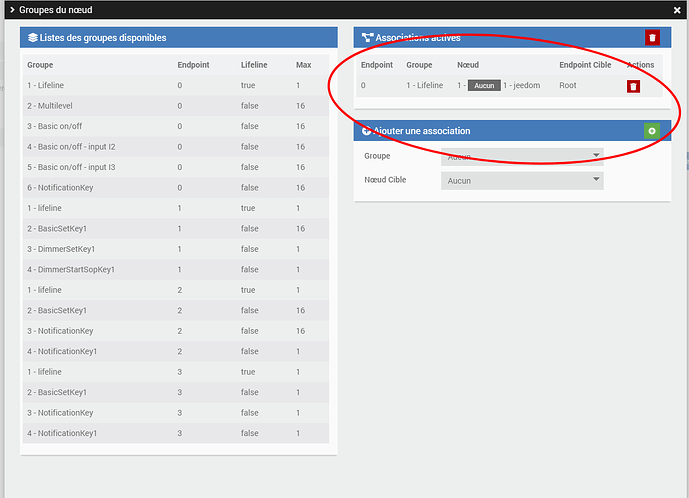Select the 5 - Basic on/off - input I3 row
This screenshot has width=689, height=498.
[x=176, y=167]
